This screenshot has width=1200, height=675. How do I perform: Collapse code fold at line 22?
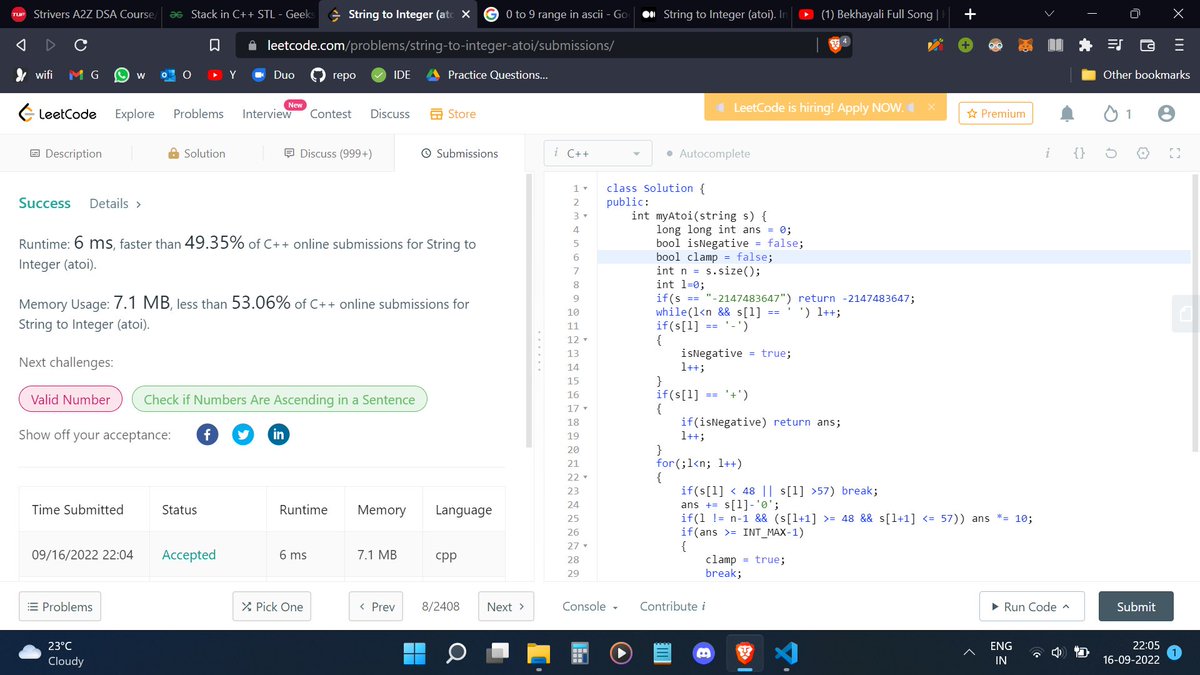[584, 478]
